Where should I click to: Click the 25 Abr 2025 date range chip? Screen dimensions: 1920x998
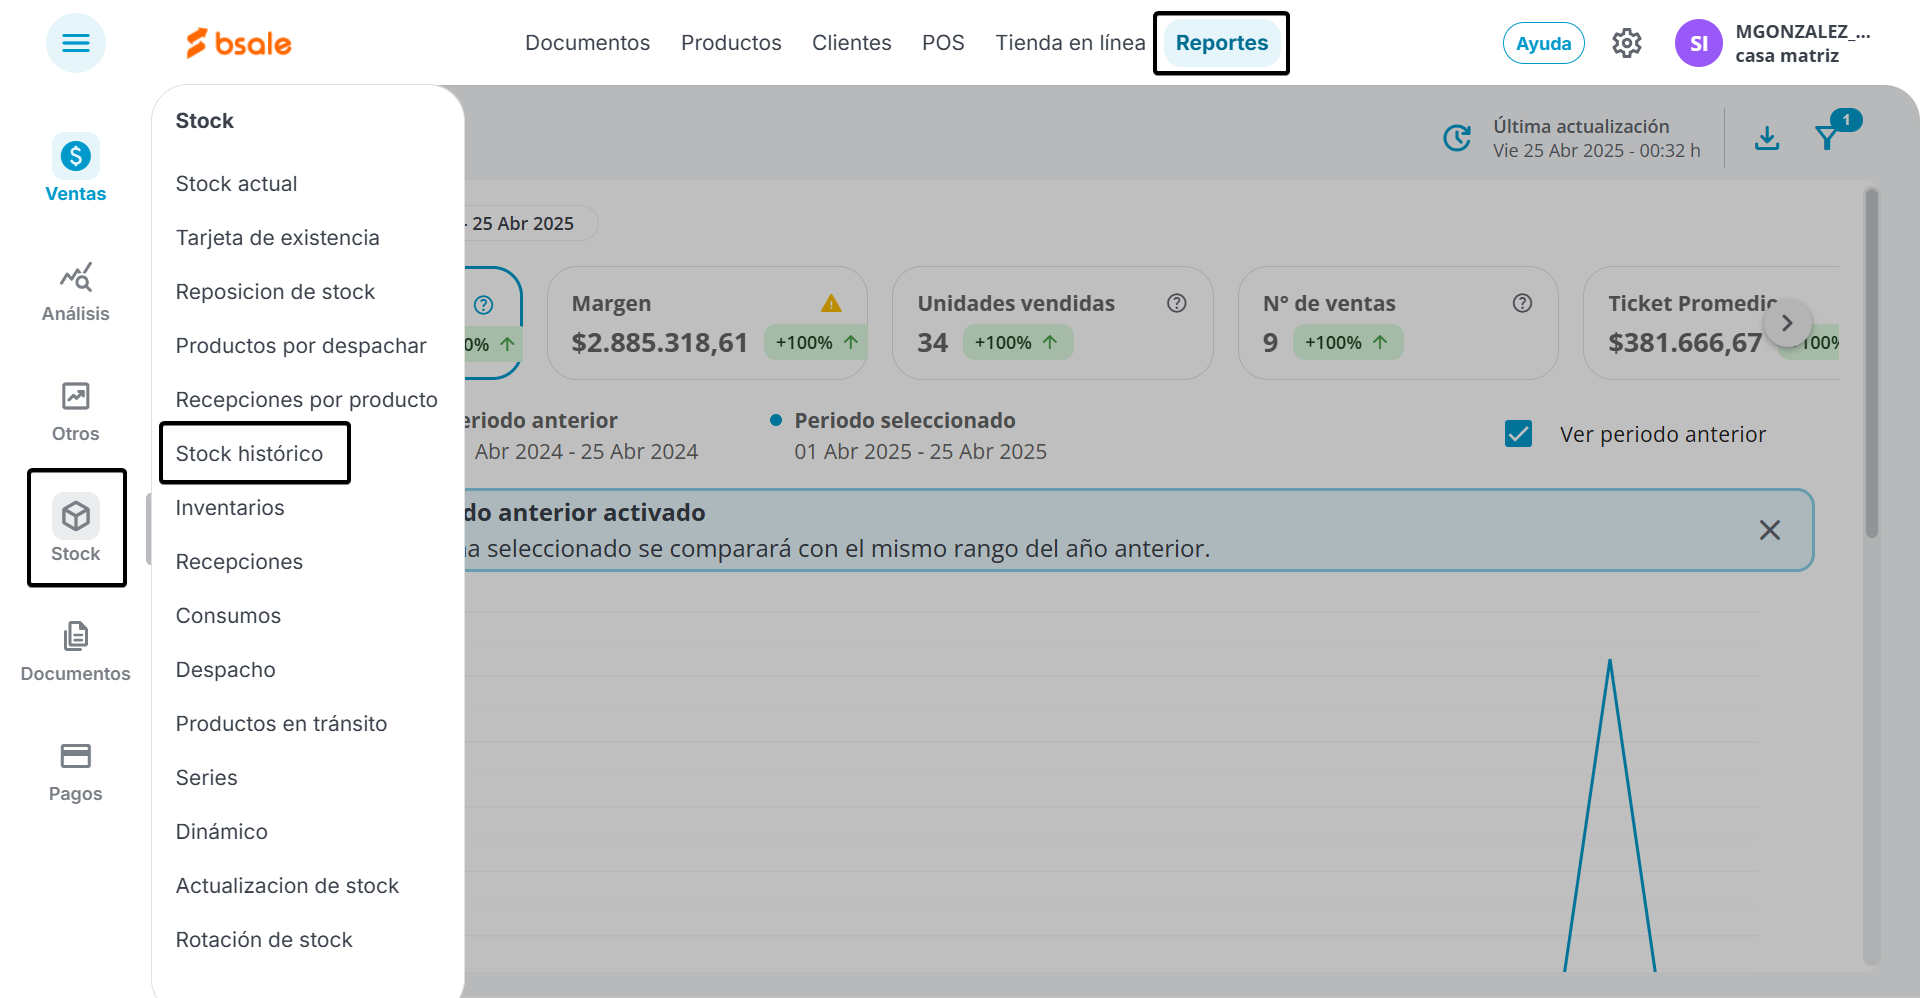pos(530,223)
